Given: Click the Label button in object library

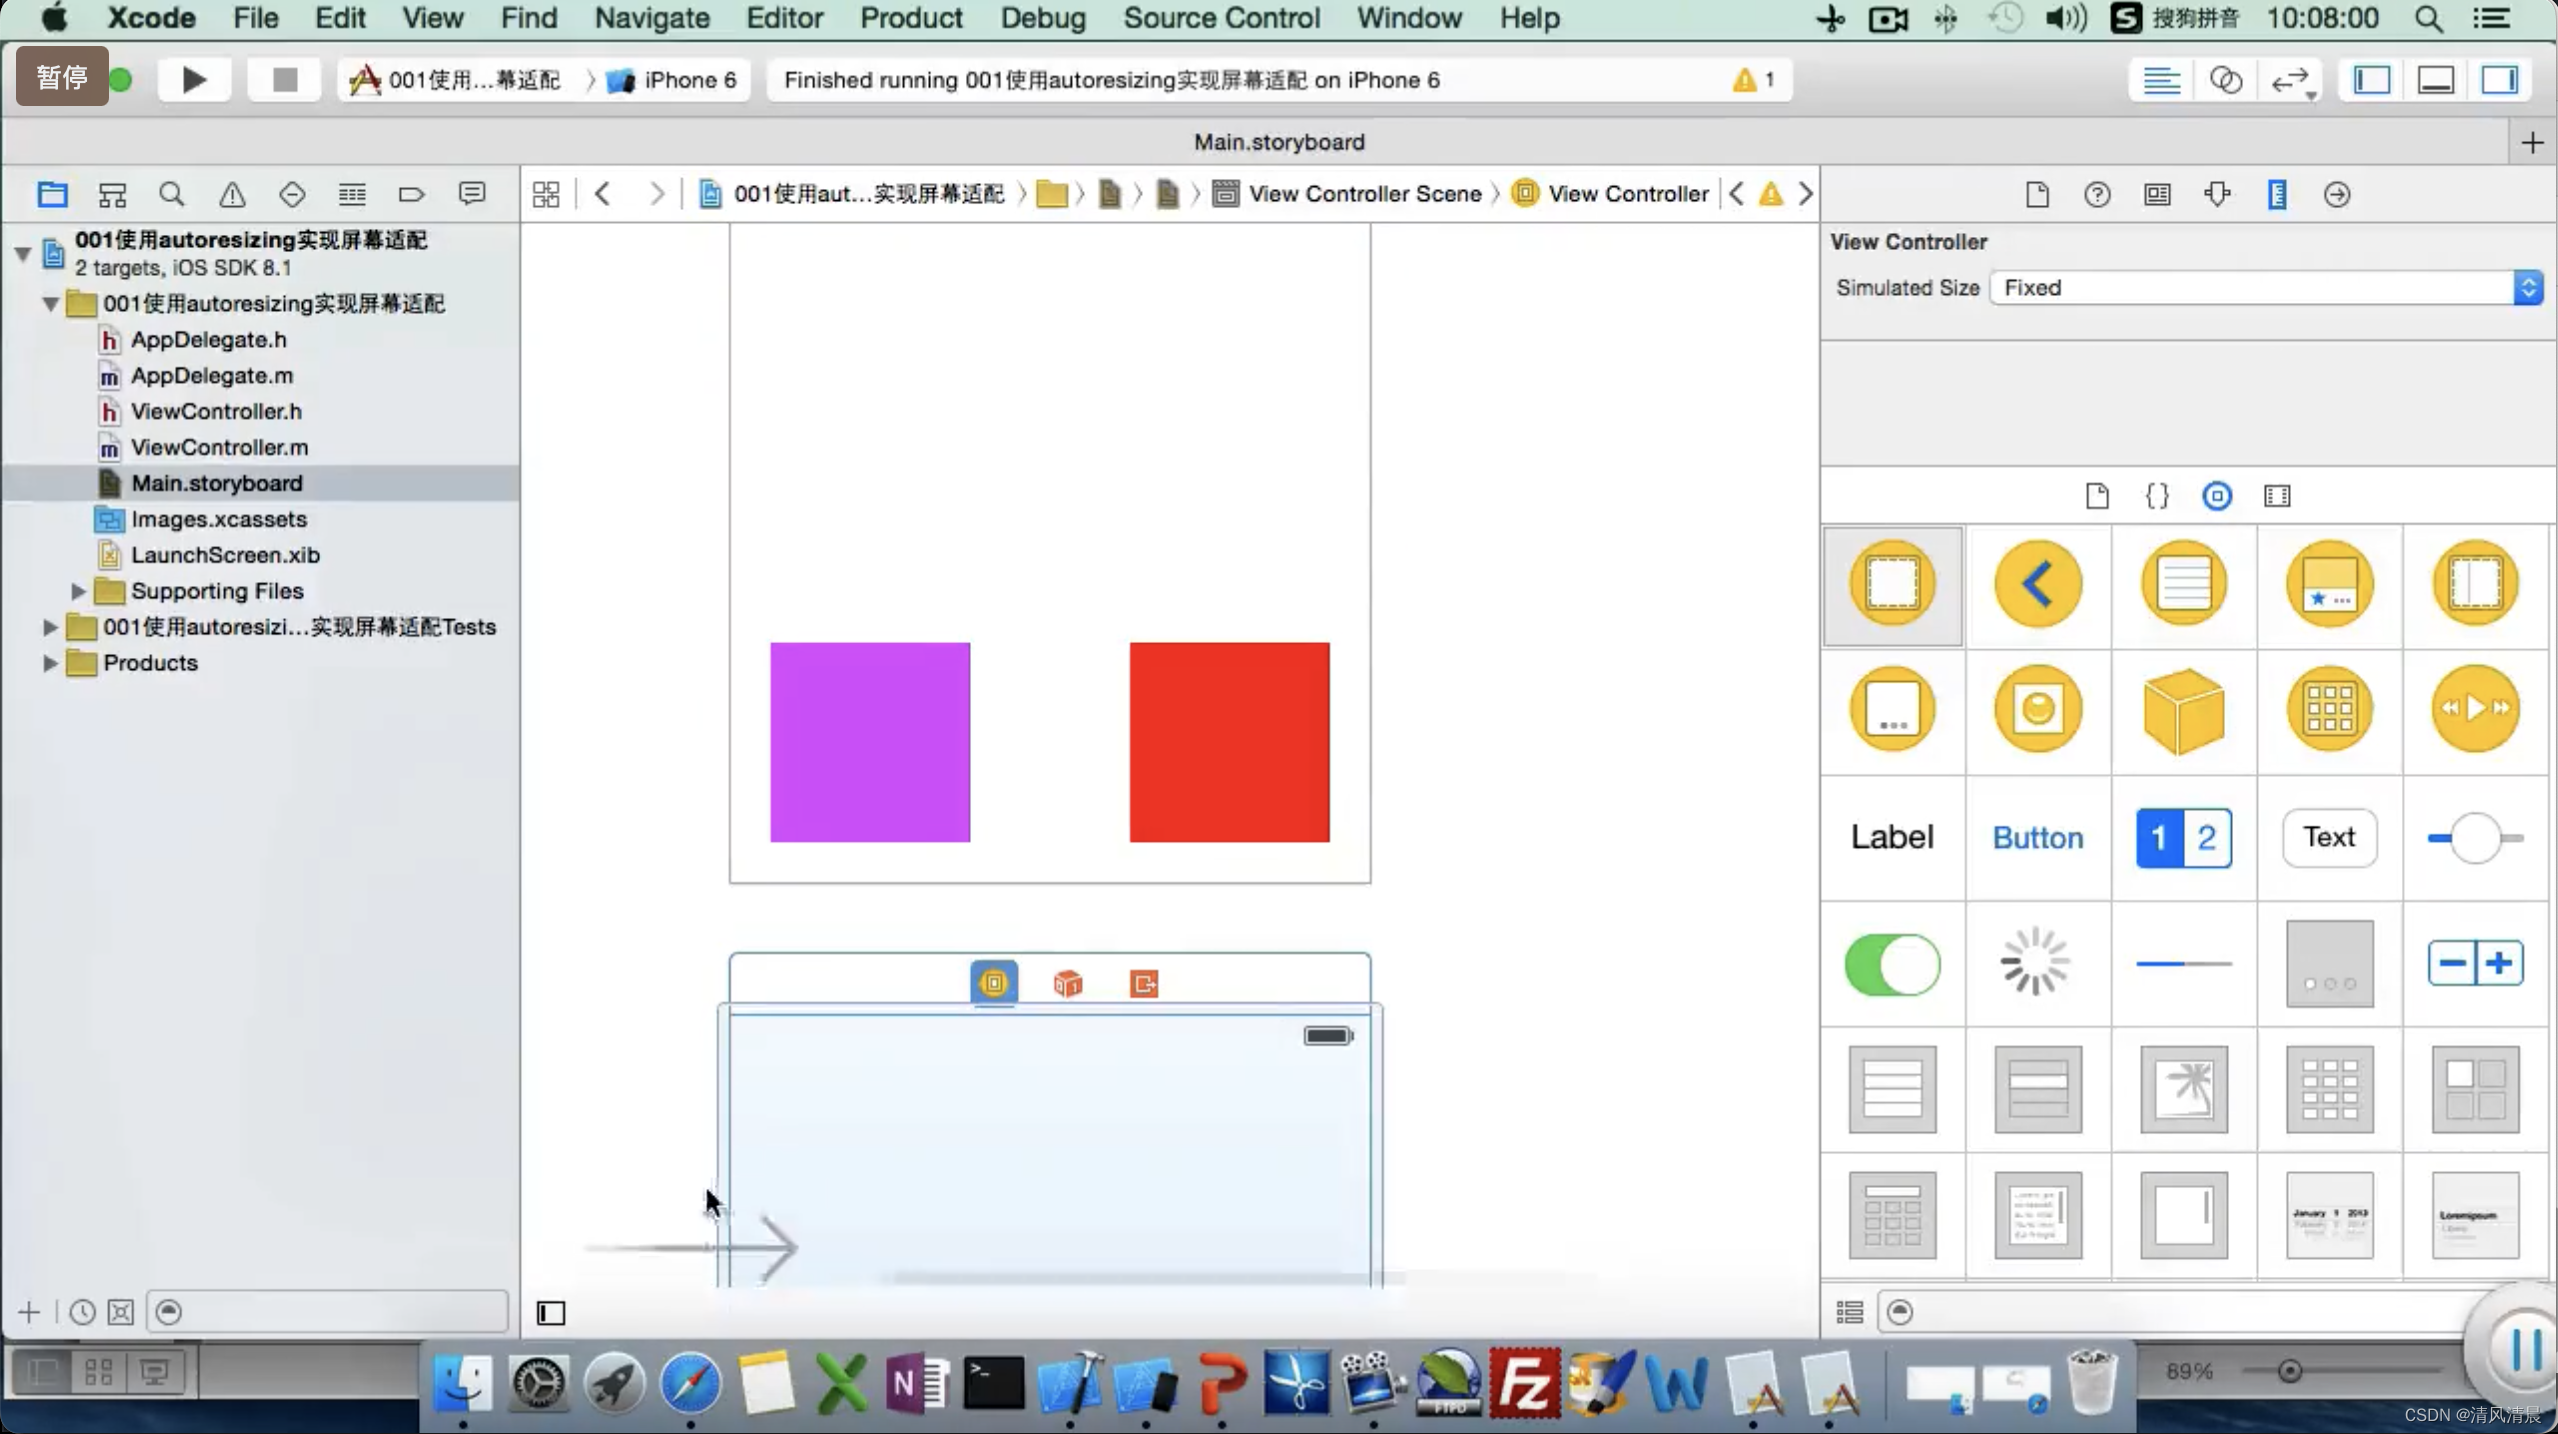Looking at the screenshot, I should 1892,836.
